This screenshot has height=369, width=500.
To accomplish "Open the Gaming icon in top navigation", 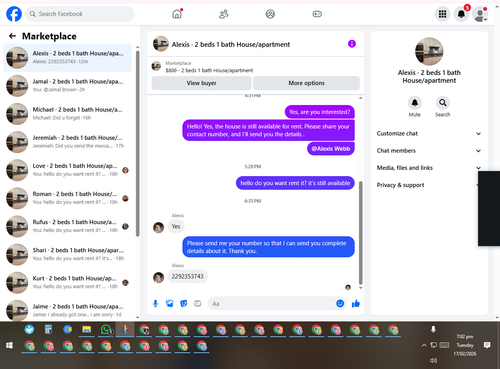I will click(x=317, y=14).
